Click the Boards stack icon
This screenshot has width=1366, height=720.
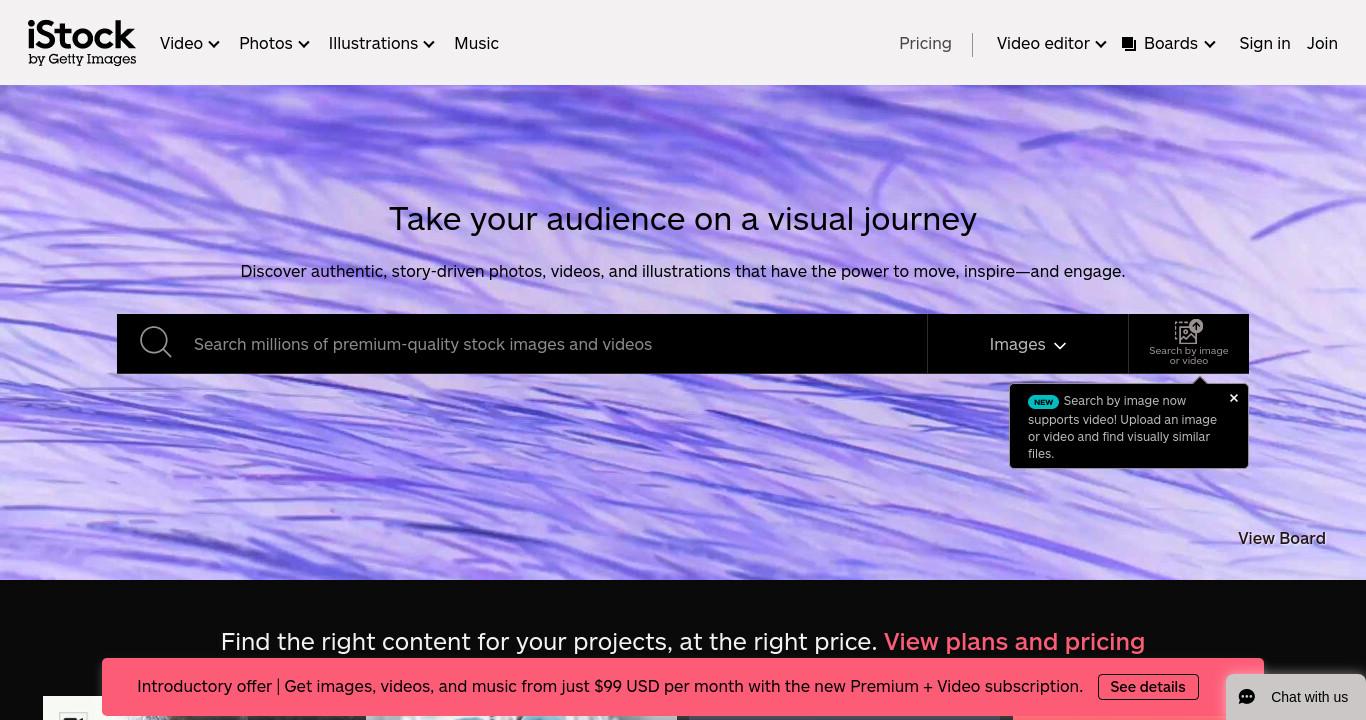tap(1129, 44)
